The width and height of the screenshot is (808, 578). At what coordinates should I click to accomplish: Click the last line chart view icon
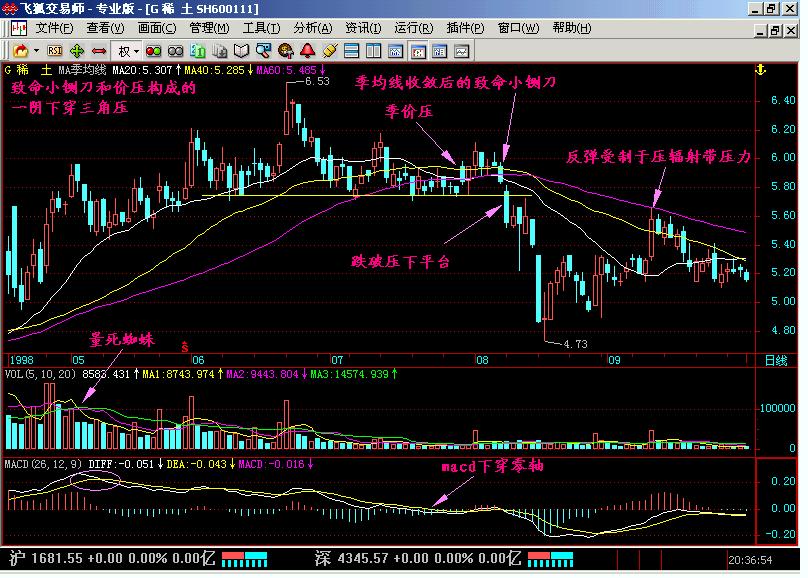[x=462, y=51]
